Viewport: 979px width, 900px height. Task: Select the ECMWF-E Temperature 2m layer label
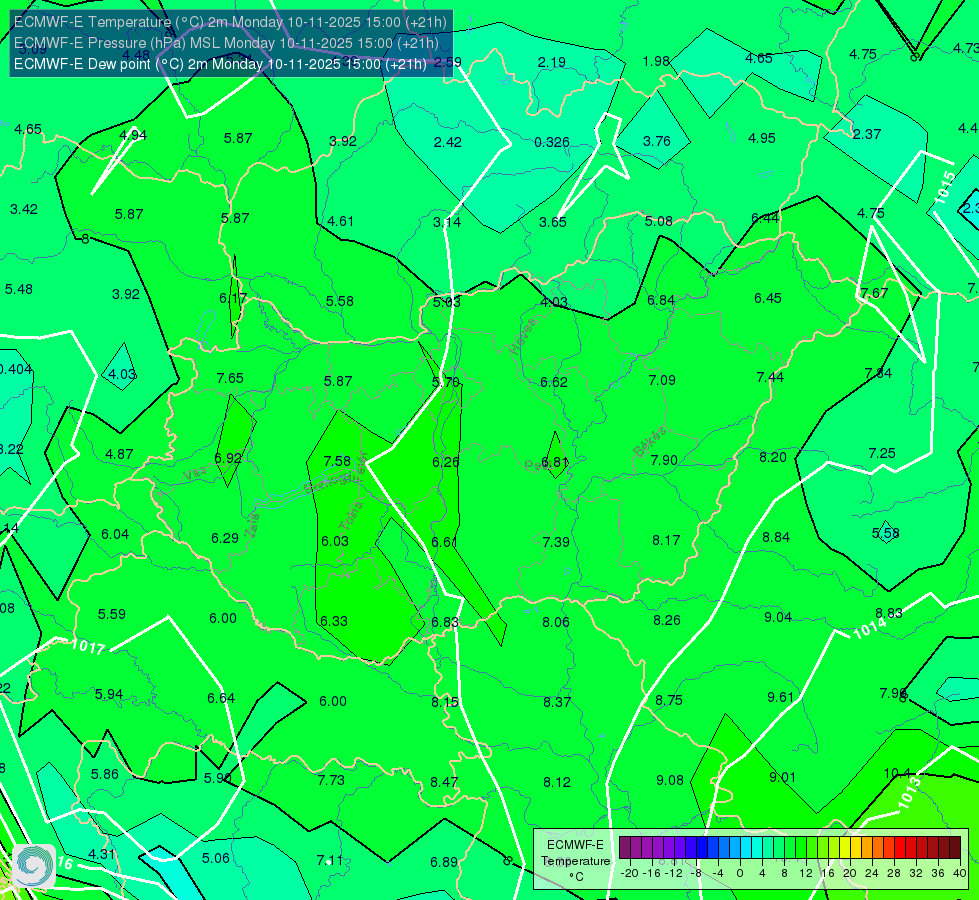pyautogui.click(x=230, y=22)
